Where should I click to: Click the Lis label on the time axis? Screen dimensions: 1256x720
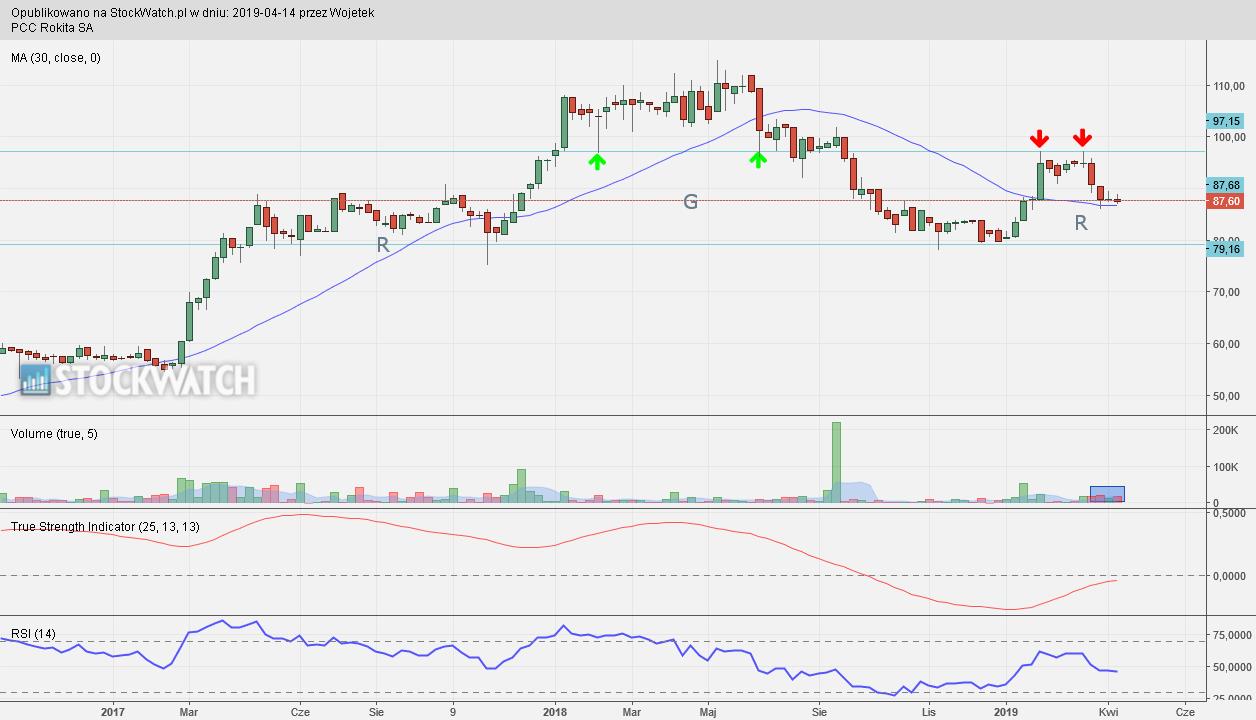(x=928, y=712)
